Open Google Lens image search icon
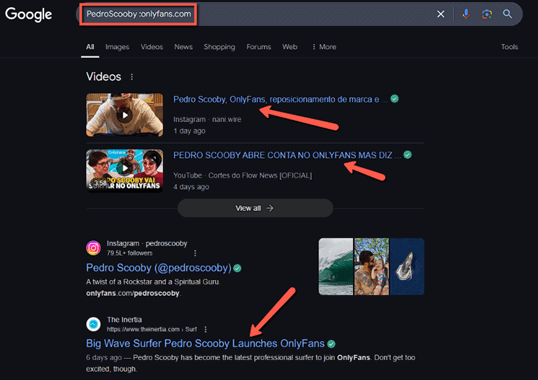Image resolution: width=538 pixels, height=380 pixels. point(487,14)
